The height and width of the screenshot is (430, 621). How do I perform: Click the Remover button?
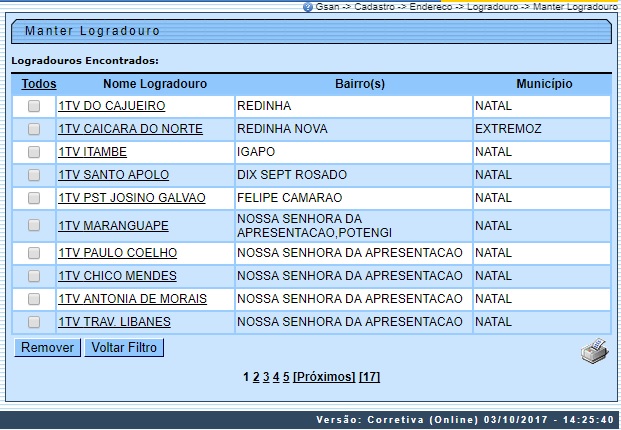tap(48, 347)
